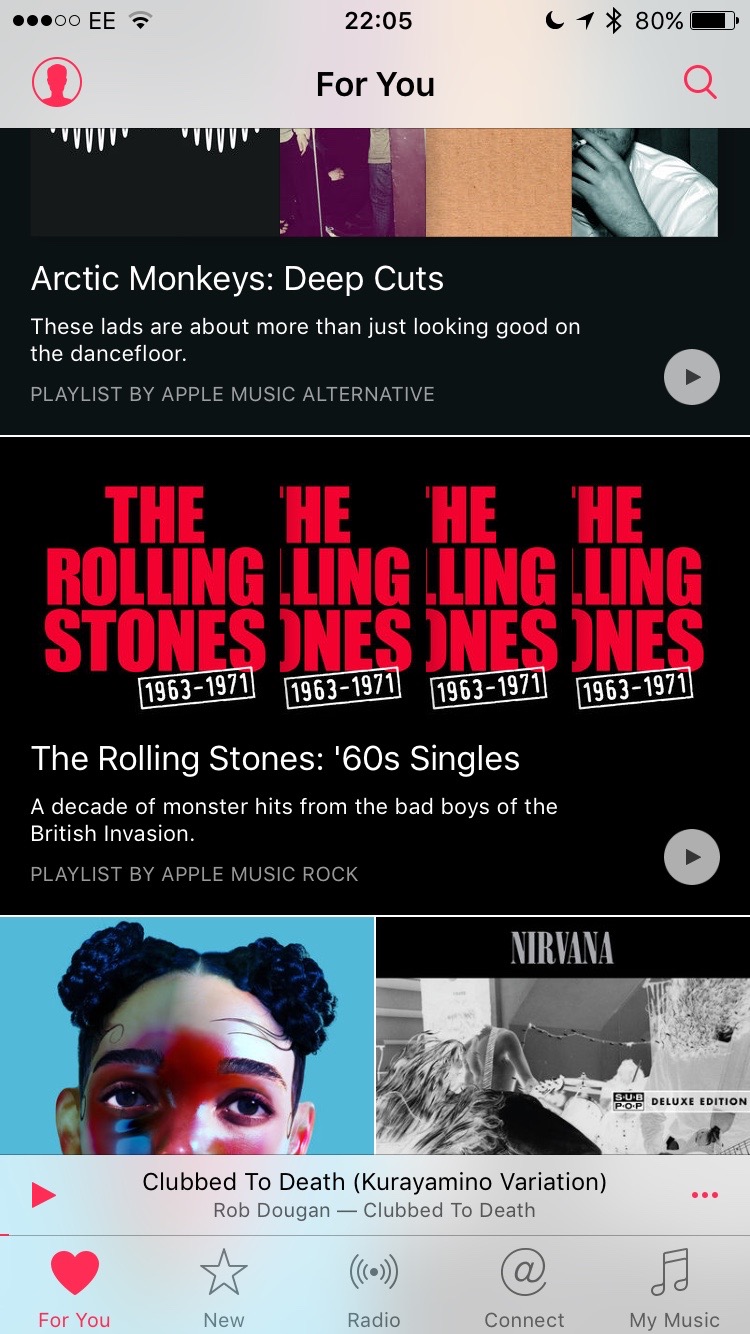
Task: Open the Arctic Monkeys: Deep Cuts title
Action: [x=237, y=278]
